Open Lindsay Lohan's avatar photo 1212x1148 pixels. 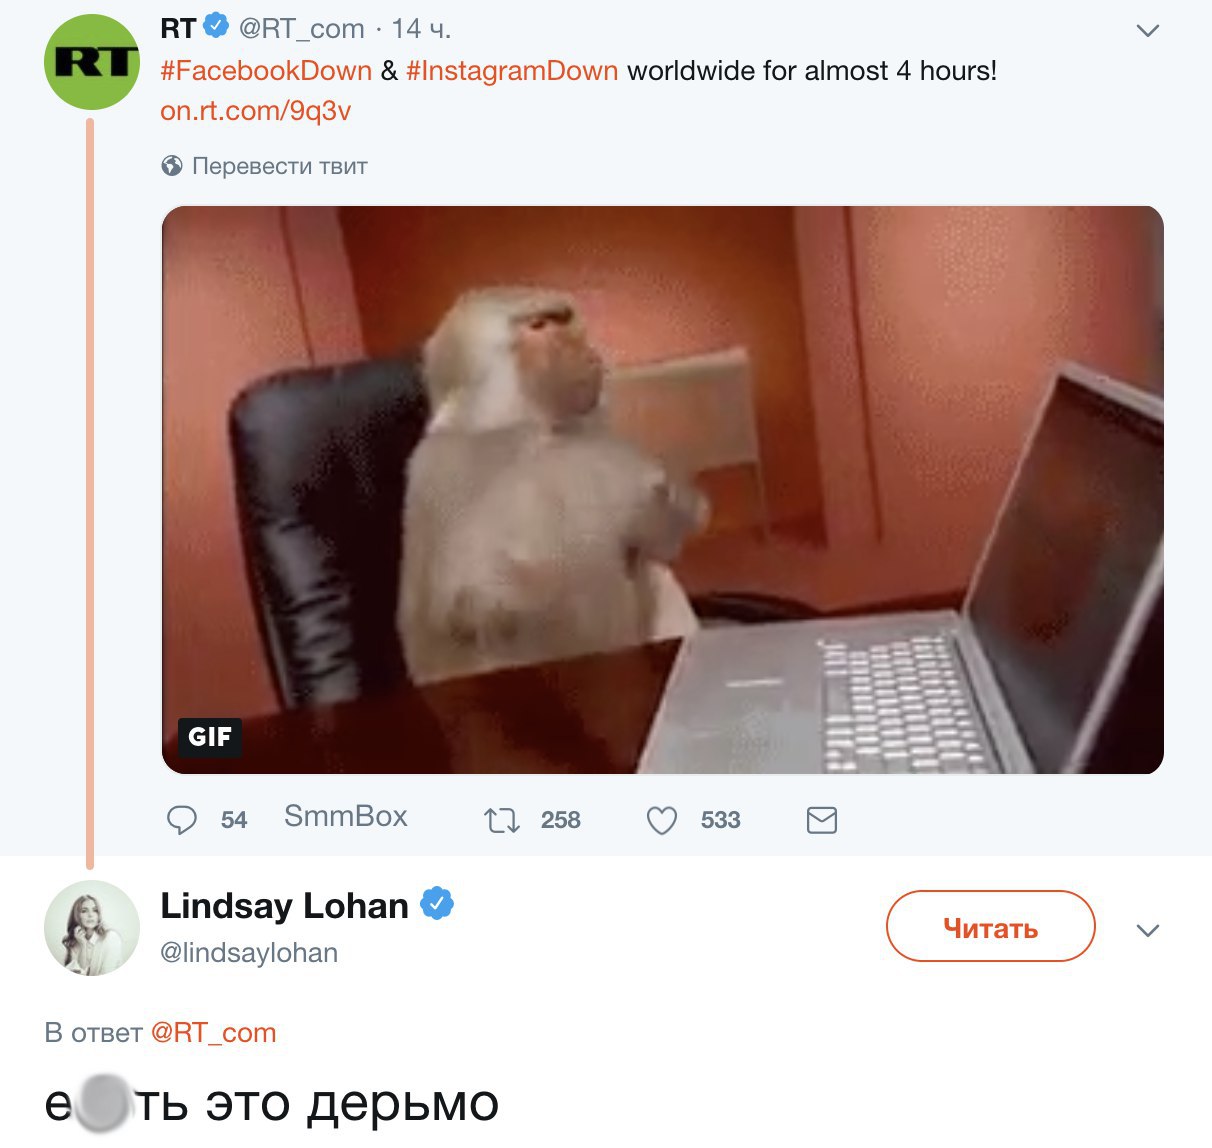tap(92, 928)
